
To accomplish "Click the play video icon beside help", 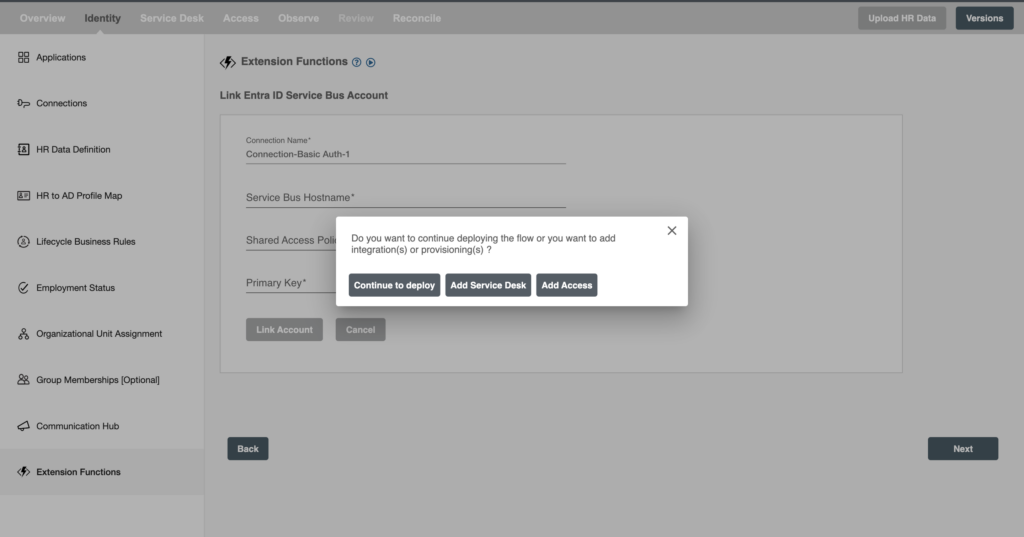I will (371, 63).
